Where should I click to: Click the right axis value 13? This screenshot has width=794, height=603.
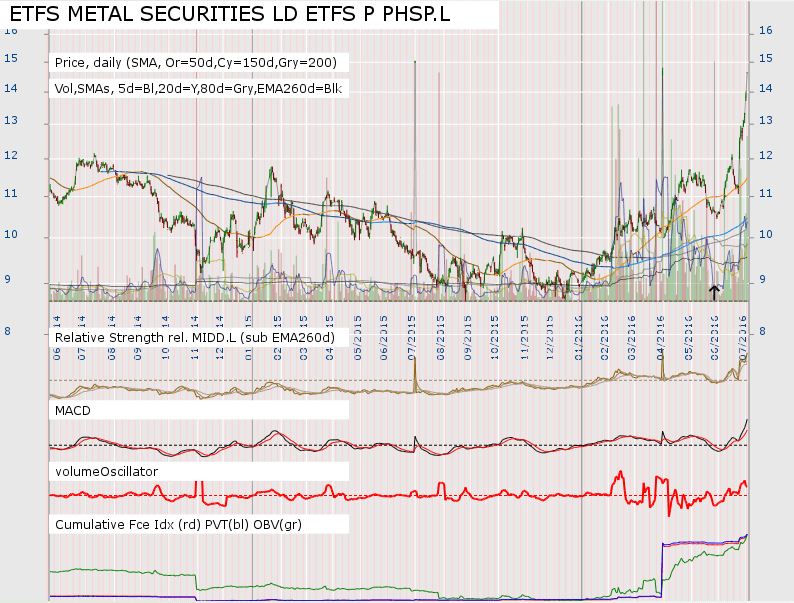point(766,120)
